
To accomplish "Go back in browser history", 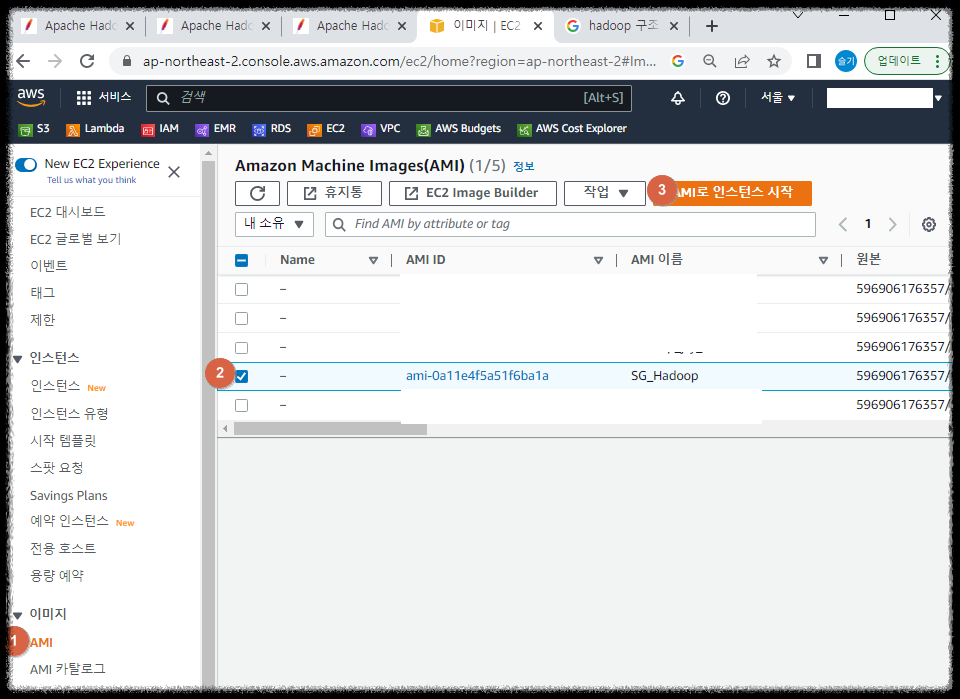I will coord(23,61).
